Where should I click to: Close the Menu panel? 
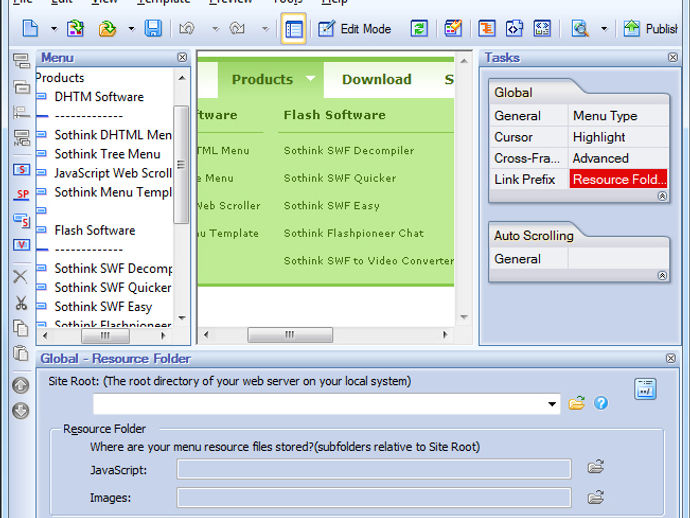[x=182, y=58]
